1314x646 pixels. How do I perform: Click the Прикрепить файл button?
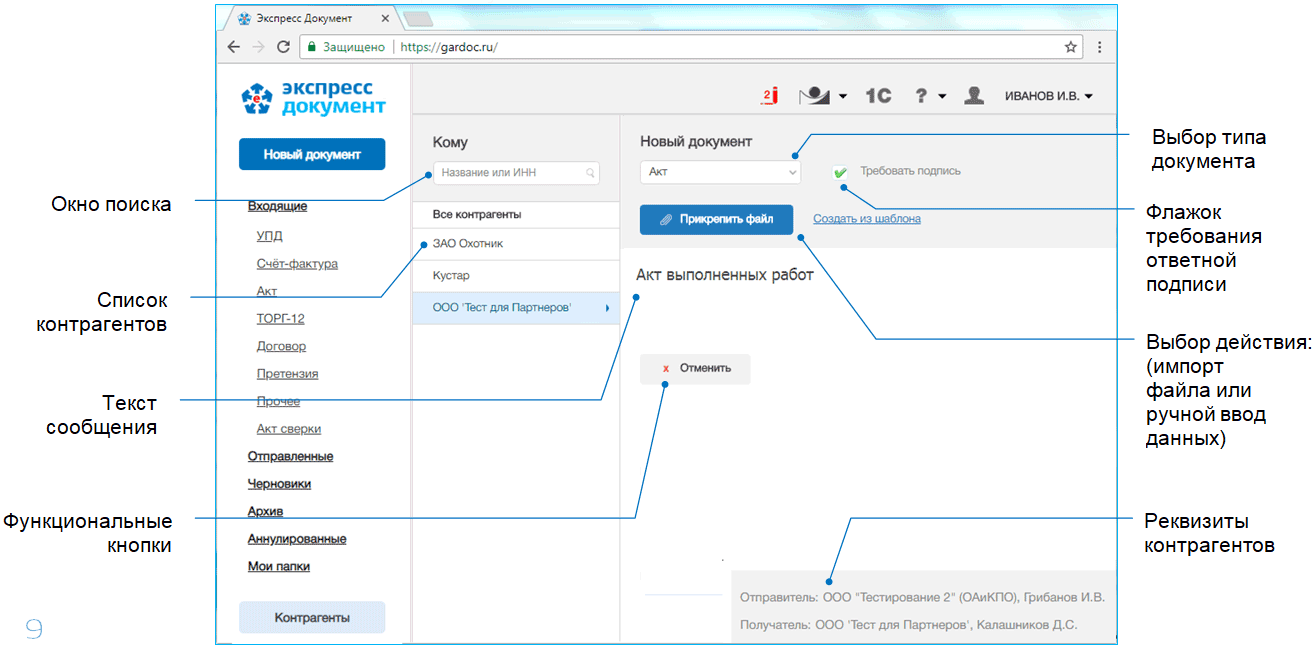[716, 219]
